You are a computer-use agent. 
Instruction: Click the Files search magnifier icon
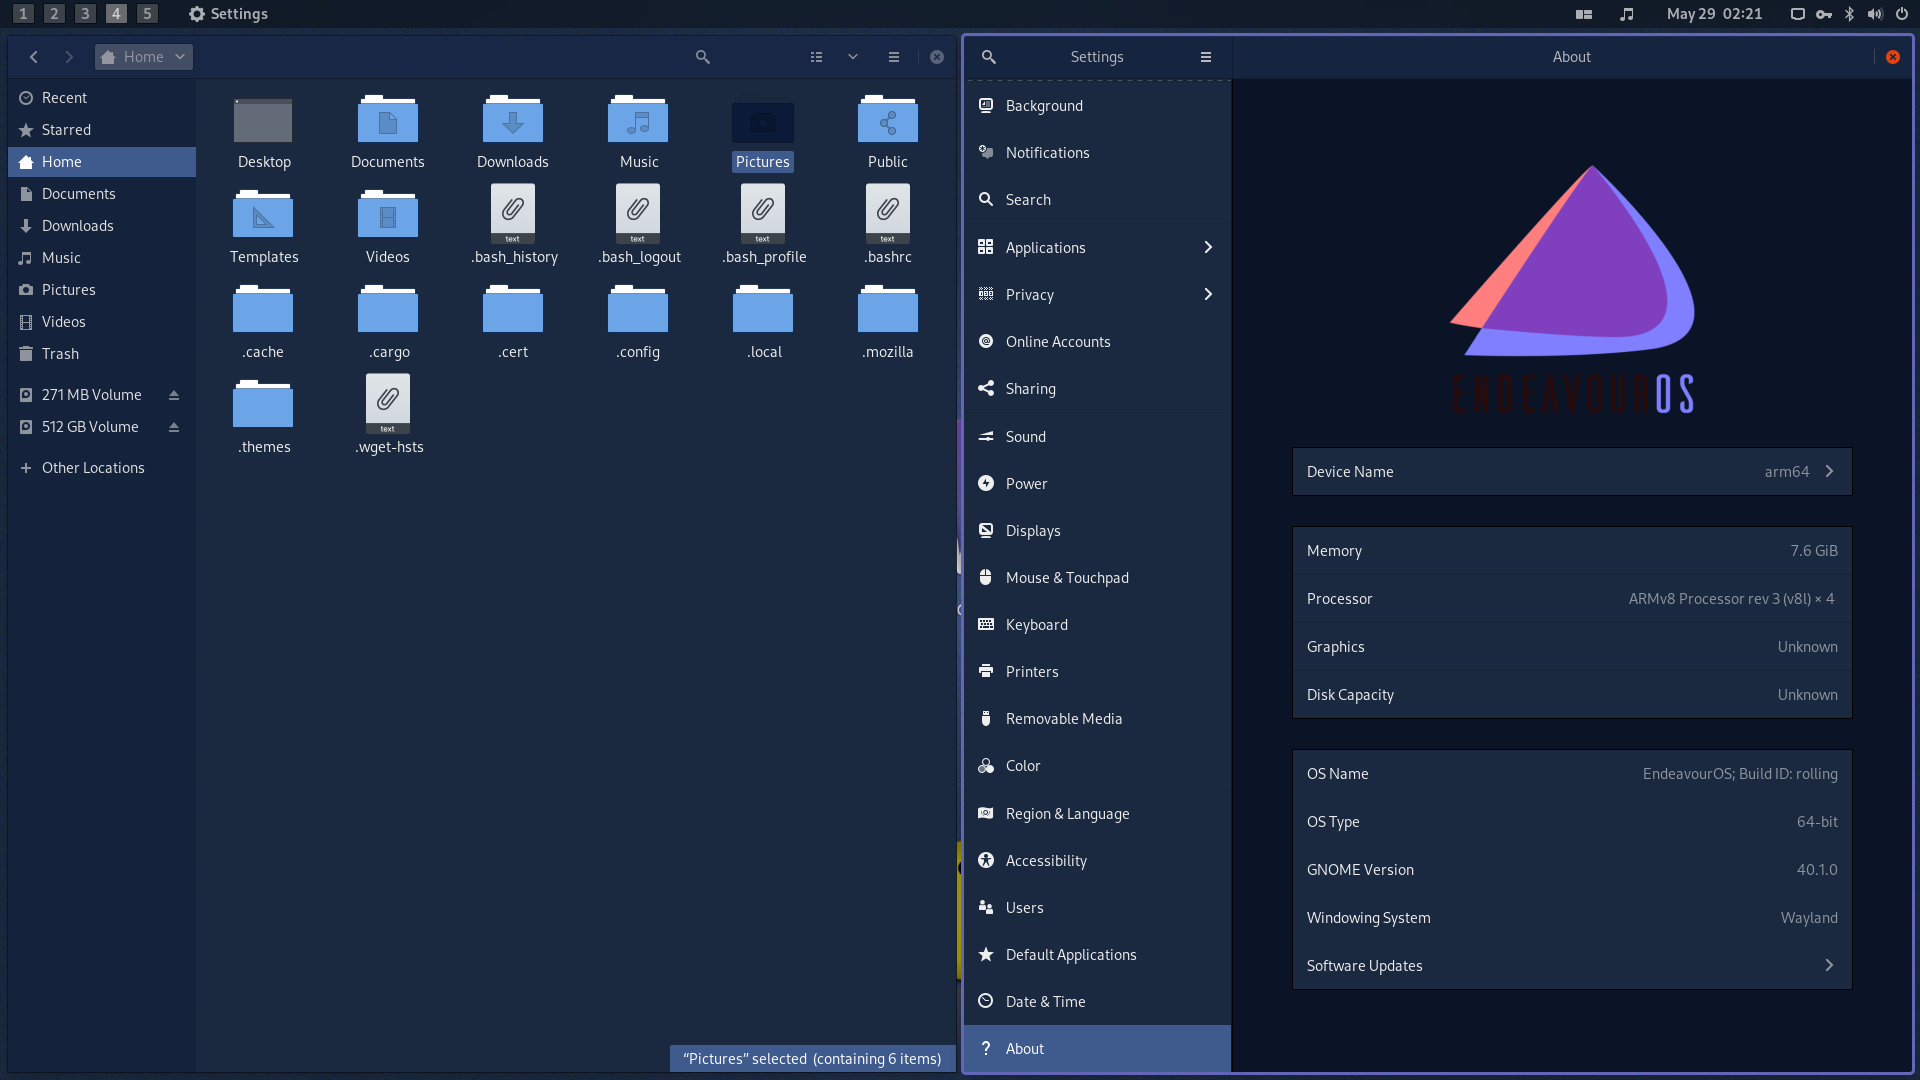pos(703,57)
